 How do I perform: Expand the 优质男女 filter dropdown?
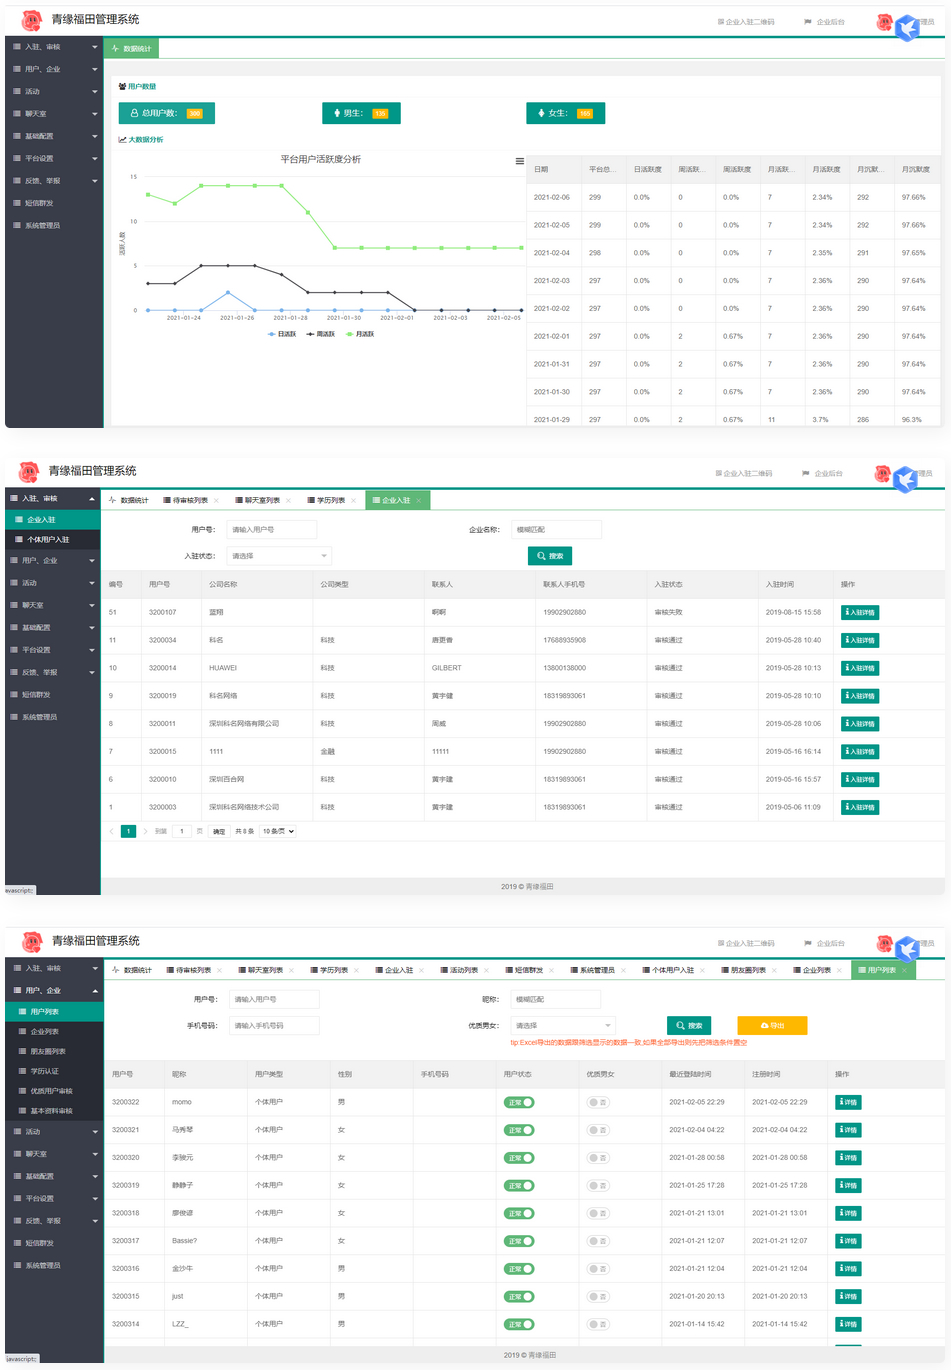pyautogui.click(x=563, y=1025)
